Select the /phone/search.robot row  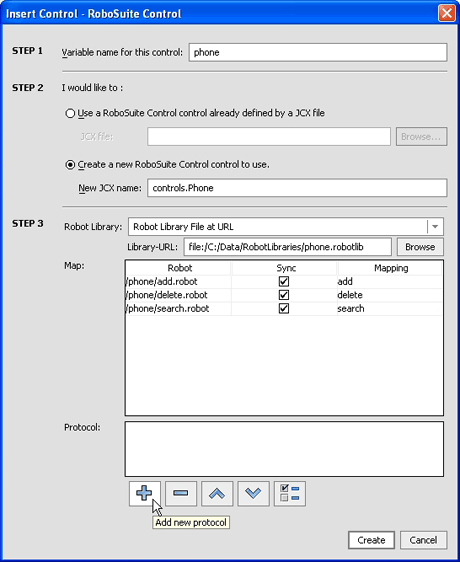click(x=284, y=309)
